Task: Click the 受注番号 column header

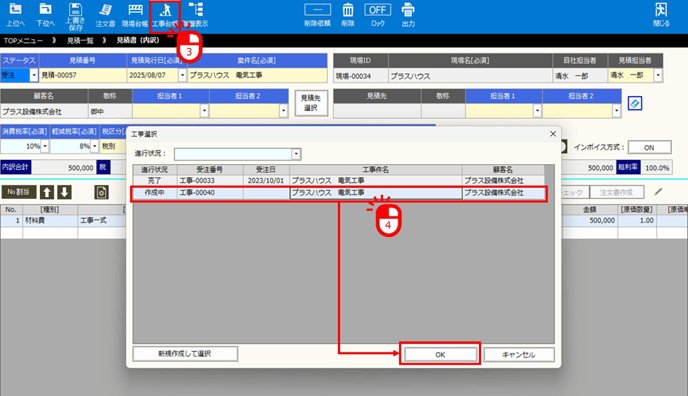Action: [210, 169]
